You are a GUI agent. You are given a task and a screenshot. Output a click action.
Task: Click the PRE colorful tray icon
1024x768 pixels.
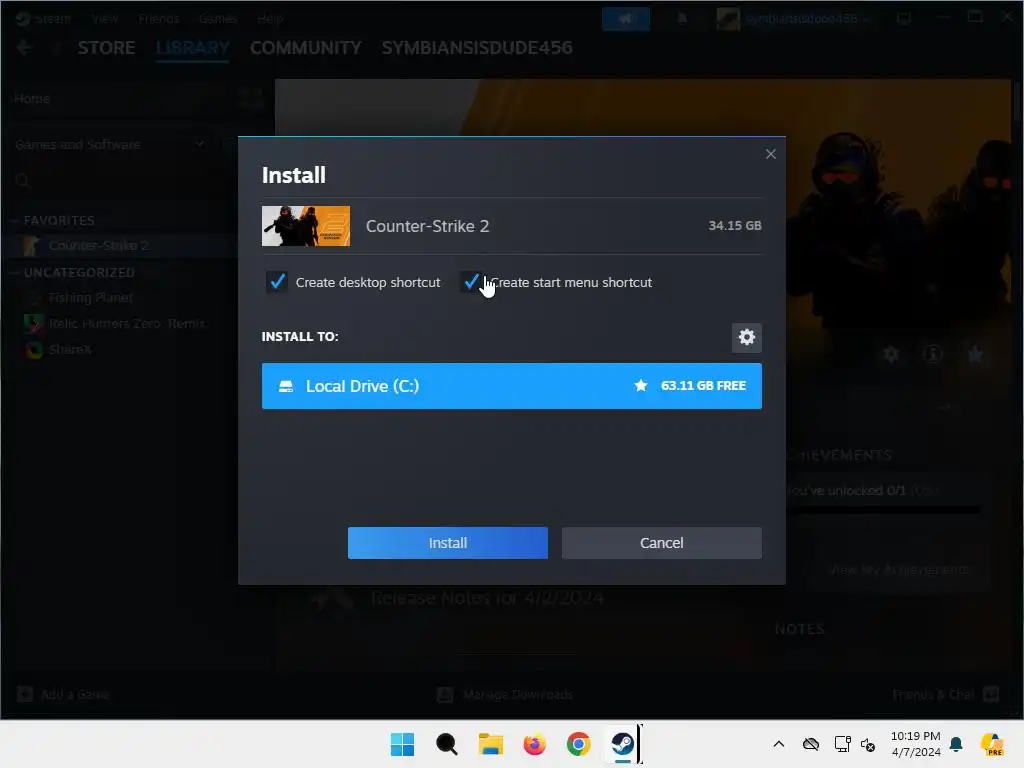pos(992,744)
